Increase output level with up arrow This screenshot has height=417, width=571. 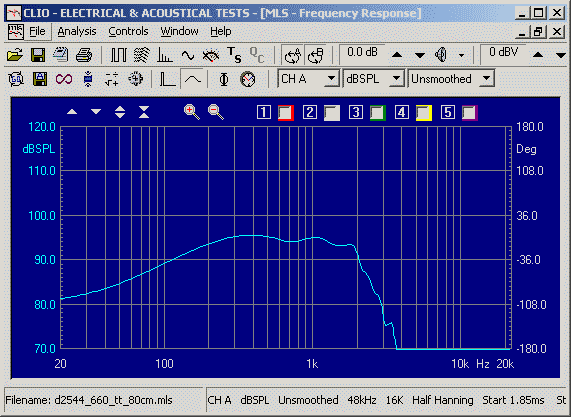tap(397, 55)
